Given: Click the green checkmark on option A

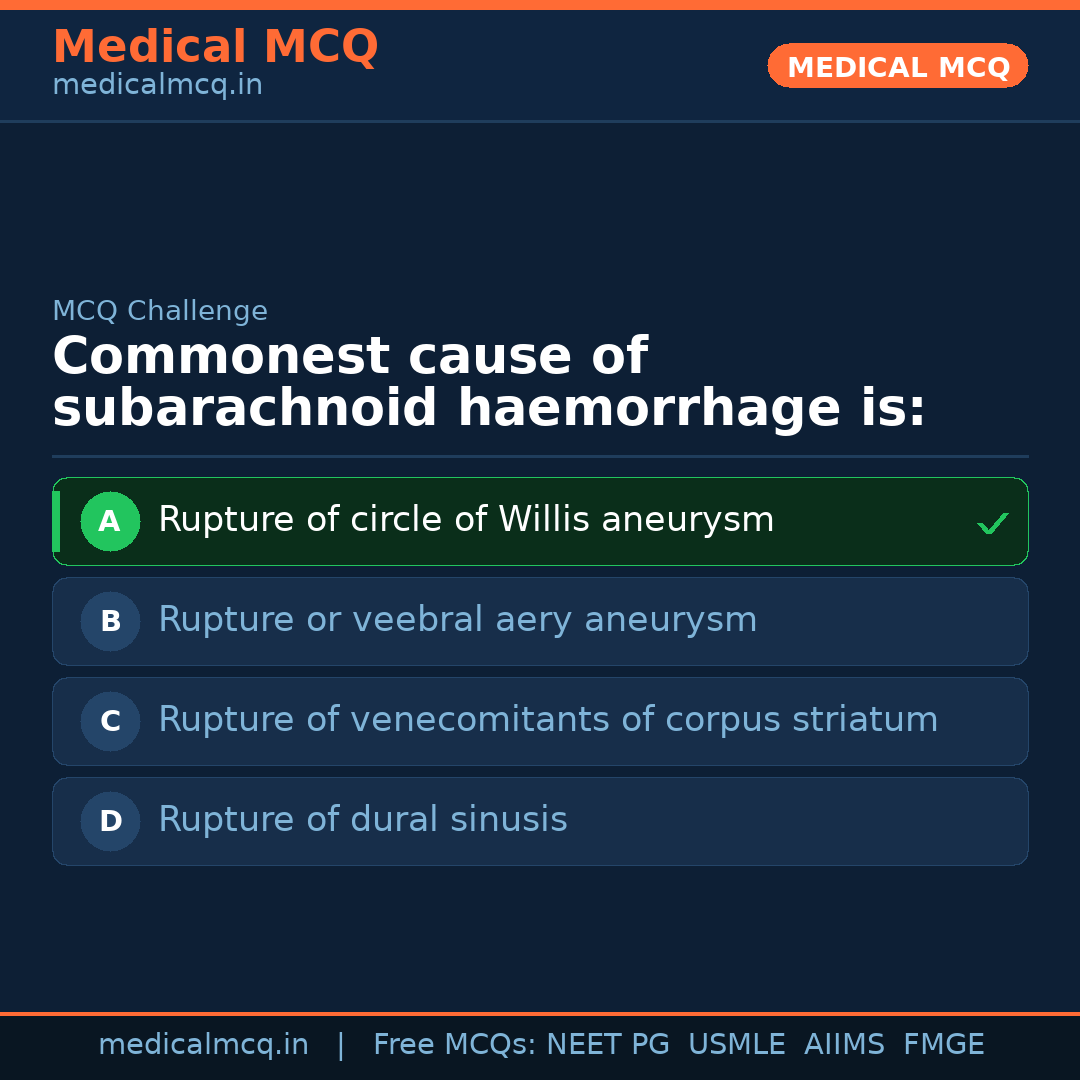Looking at the screenshot, I should [x=992, y=523].
